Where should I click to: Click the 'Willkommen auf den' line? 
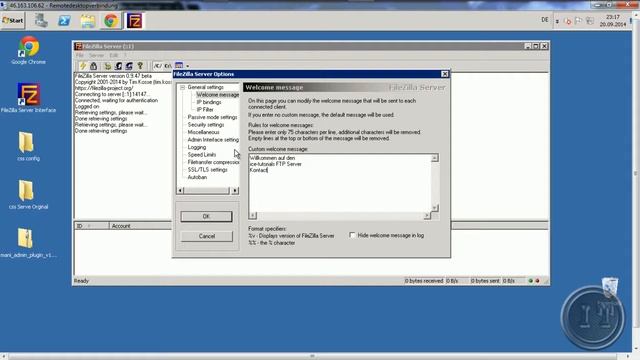pyautogui.click(x=272, y=158)
